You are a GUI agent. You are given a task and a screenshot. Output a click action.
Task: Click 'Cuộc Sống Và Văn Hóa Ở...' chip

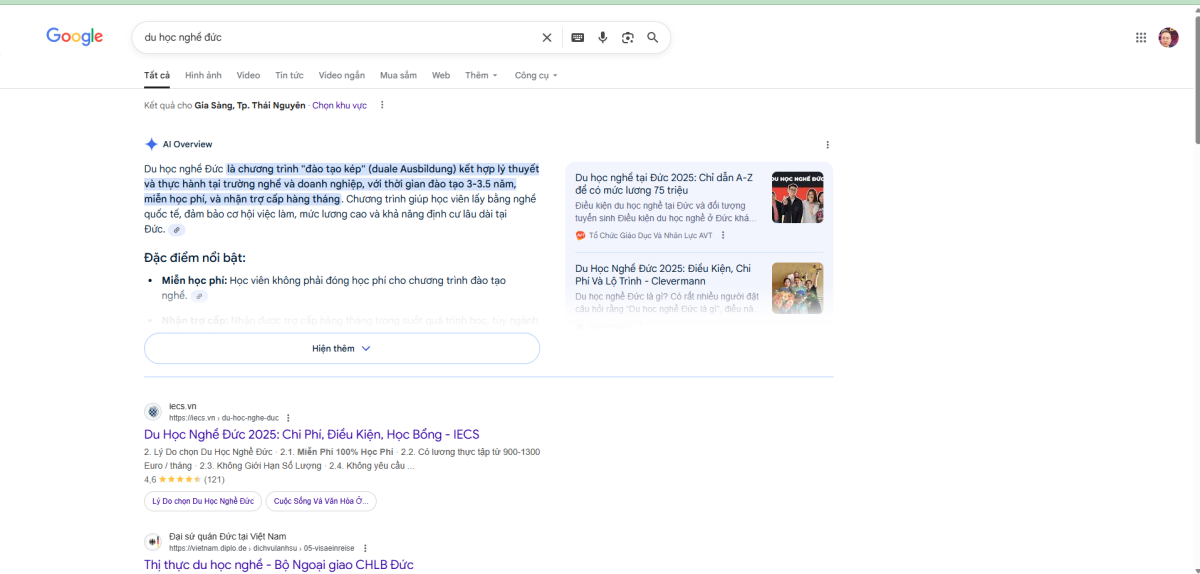point(321,501)
